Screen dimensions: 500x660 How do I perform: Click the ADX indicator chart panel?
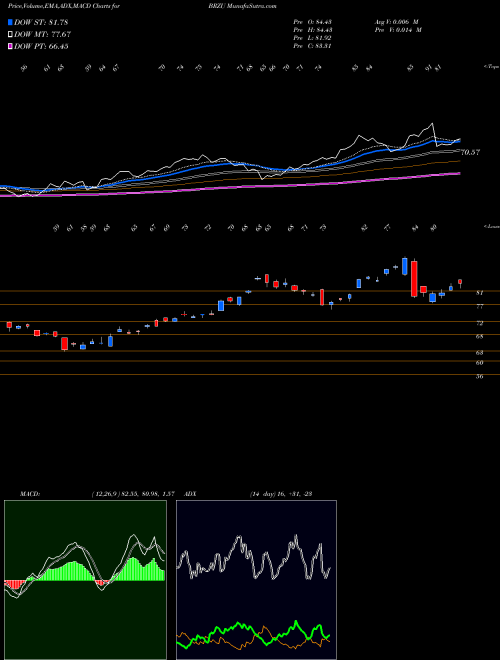256,580
